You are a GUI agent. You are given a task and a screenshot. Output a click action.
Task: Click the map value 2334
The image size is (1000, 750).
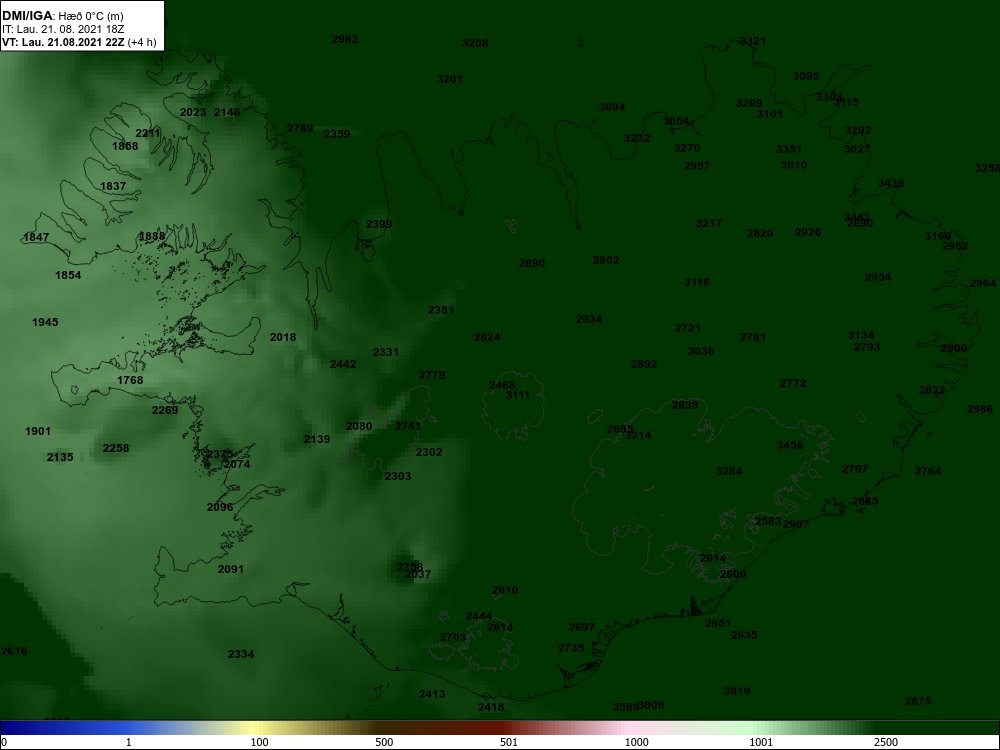pyautogui.click(x=241, y=654)
